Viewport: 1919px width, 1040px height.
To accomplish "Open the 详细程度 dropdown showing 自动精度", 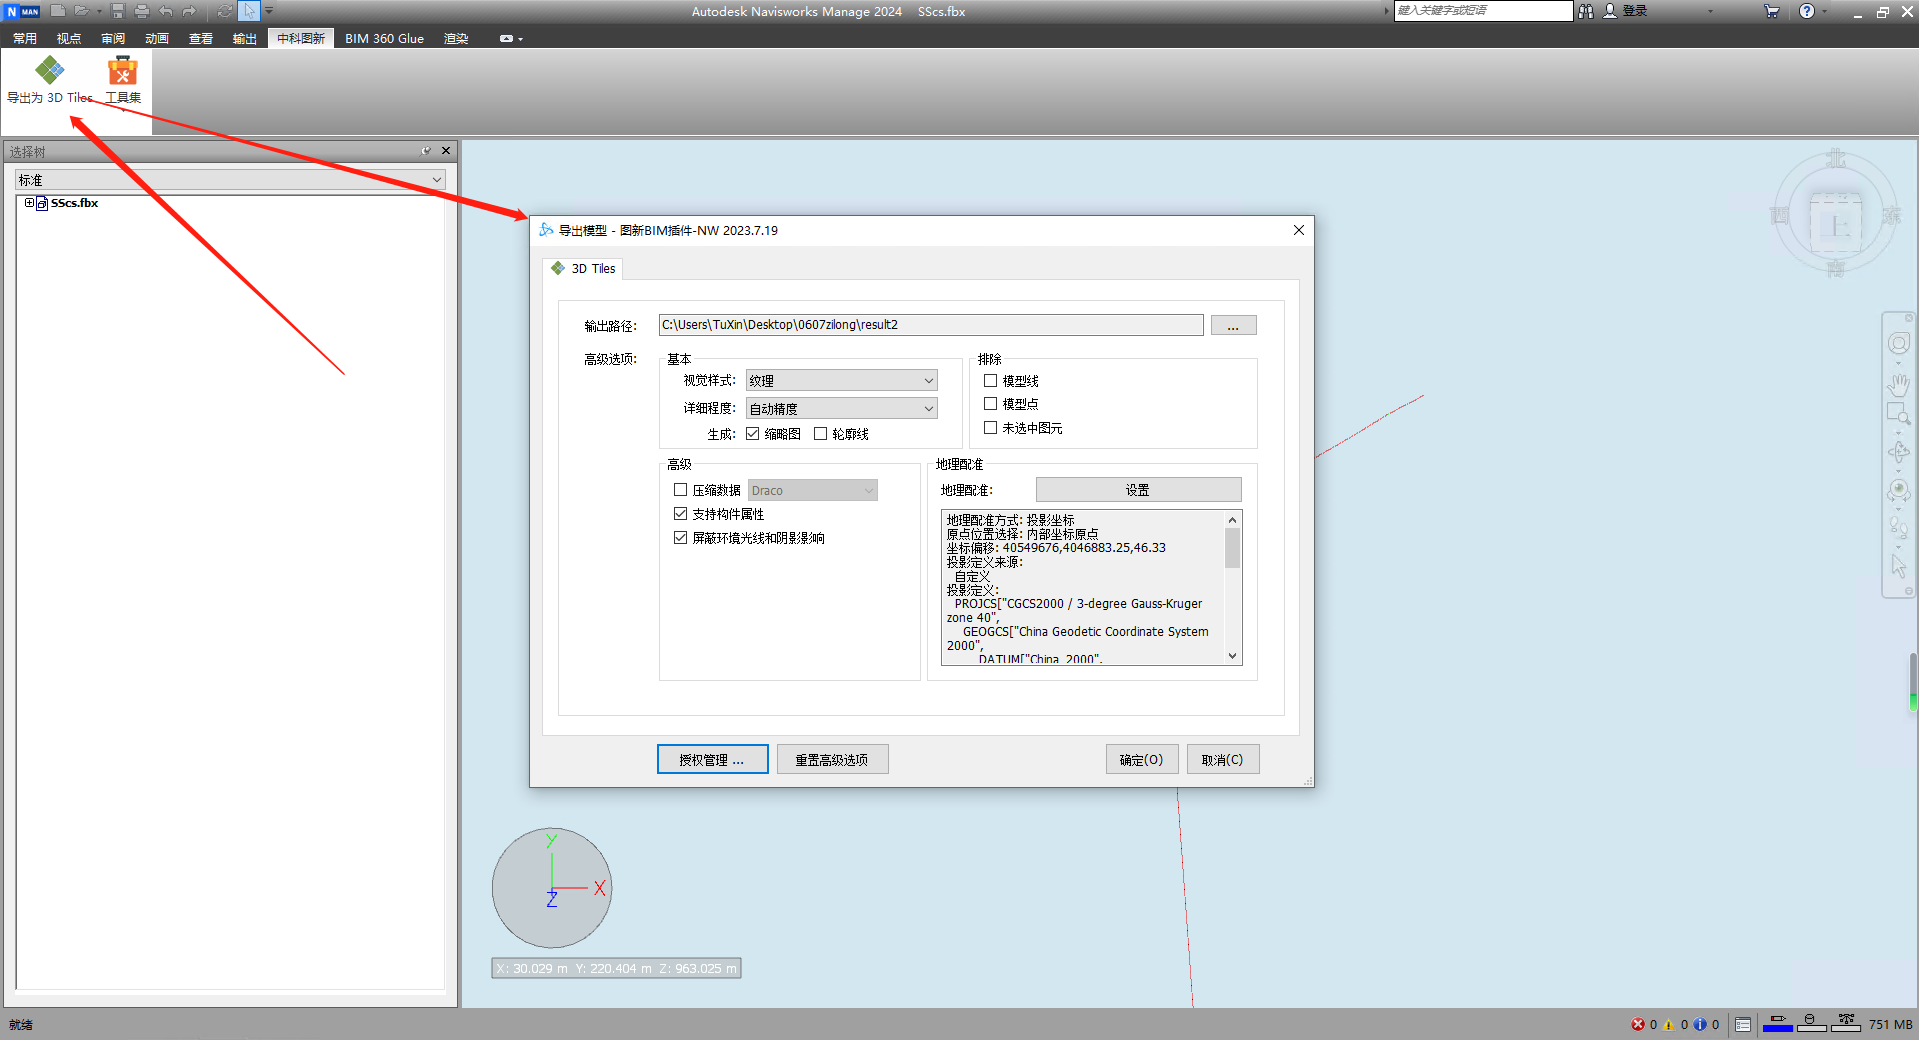I will (841, 408).
